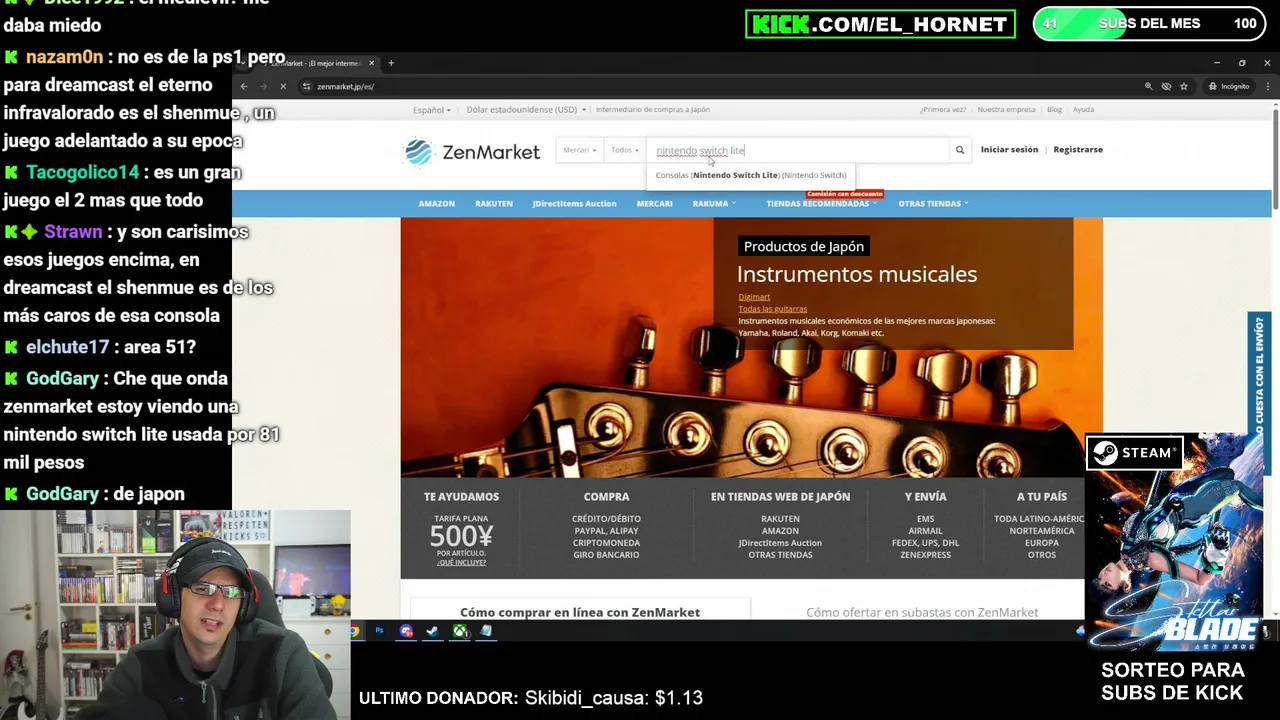Click the search field containing nintendo switch lite
Viewport: 1280px width, 720px height.
(x=797, y=150)
